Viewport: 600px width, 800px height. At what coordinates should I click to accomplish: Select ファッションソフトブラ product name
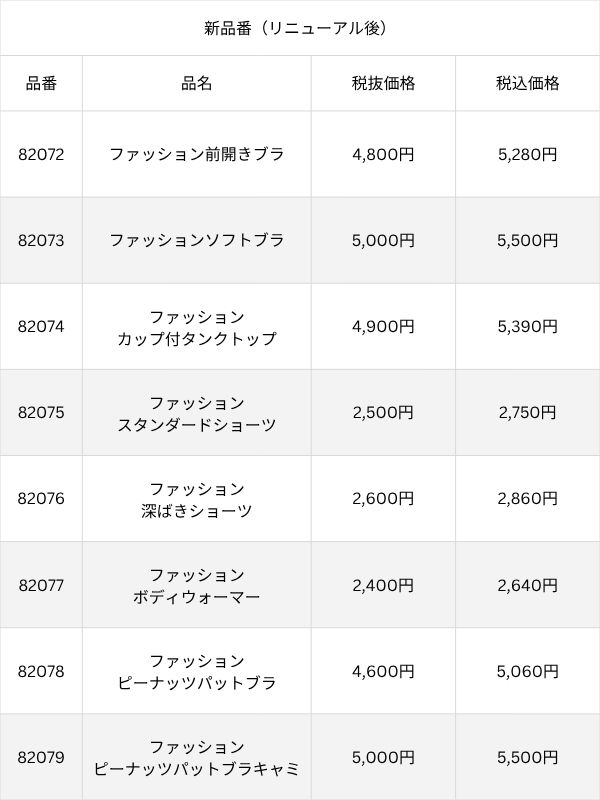(x=196, y=240)
